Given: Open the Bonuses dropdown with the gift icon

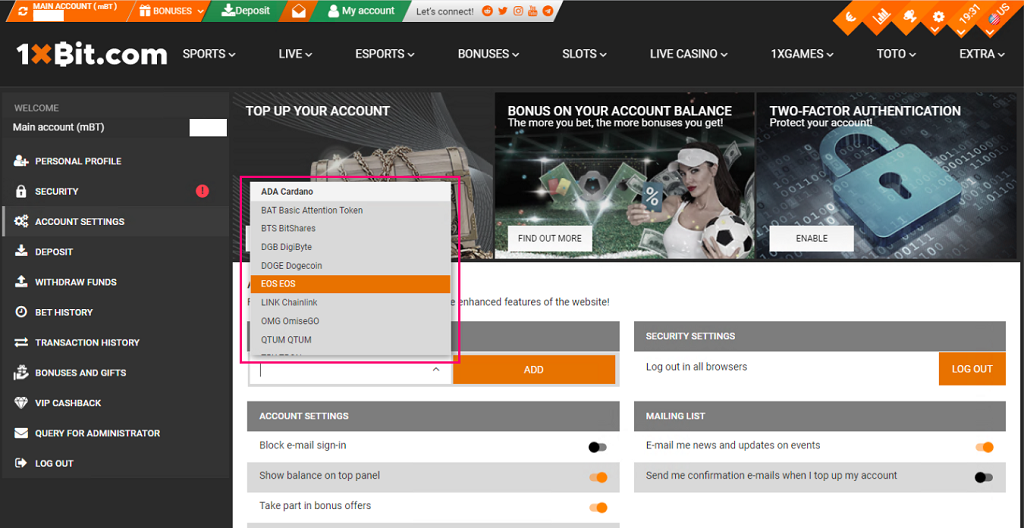Looking at the screenshot, I should (172, 10).
